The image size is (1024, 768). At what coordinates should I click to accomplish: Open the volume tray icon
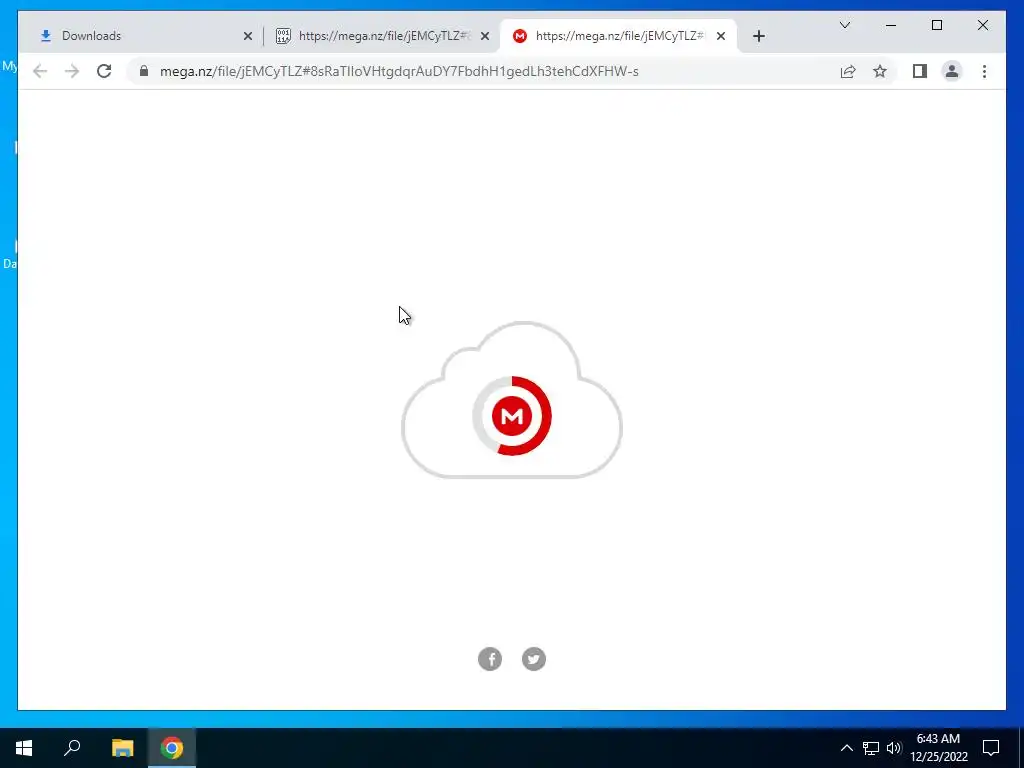[x=894, y=748]
